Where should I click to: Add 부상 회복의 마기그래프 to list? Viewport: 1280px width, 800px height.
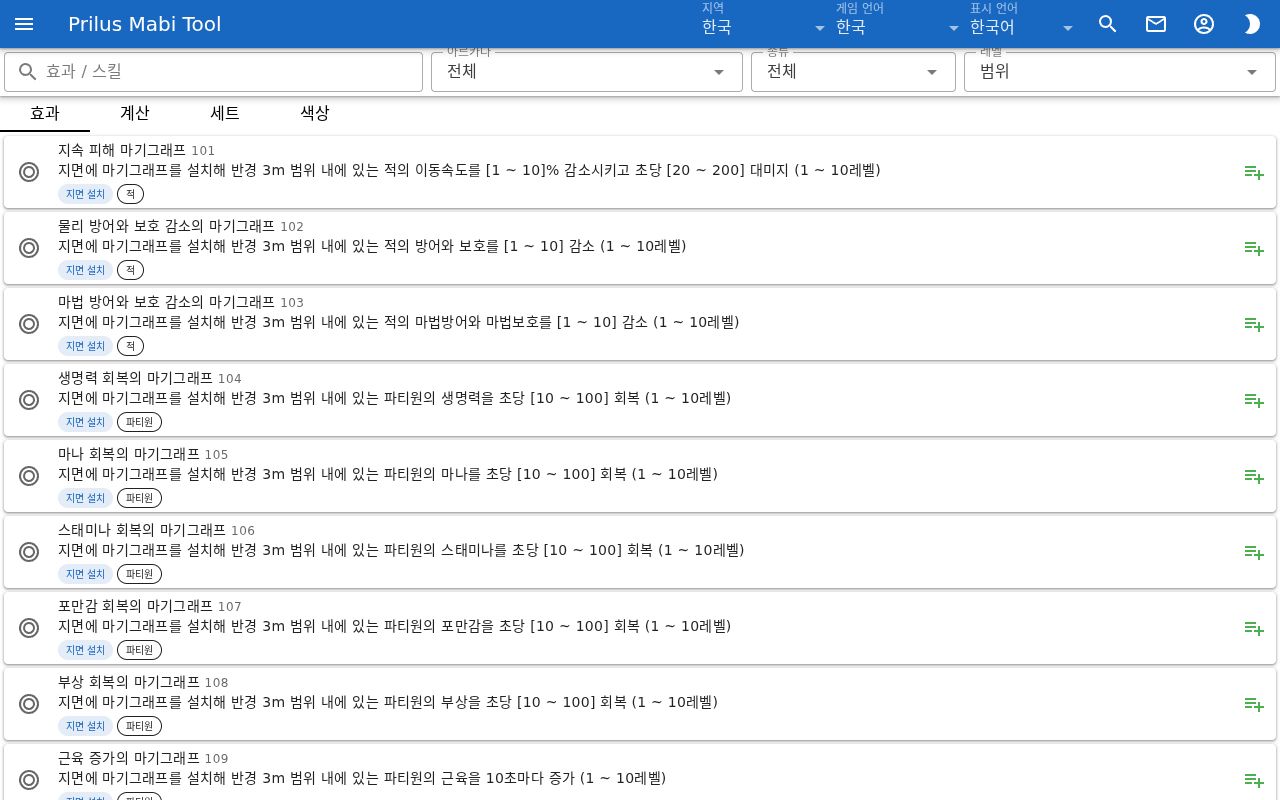point(1254,704)
